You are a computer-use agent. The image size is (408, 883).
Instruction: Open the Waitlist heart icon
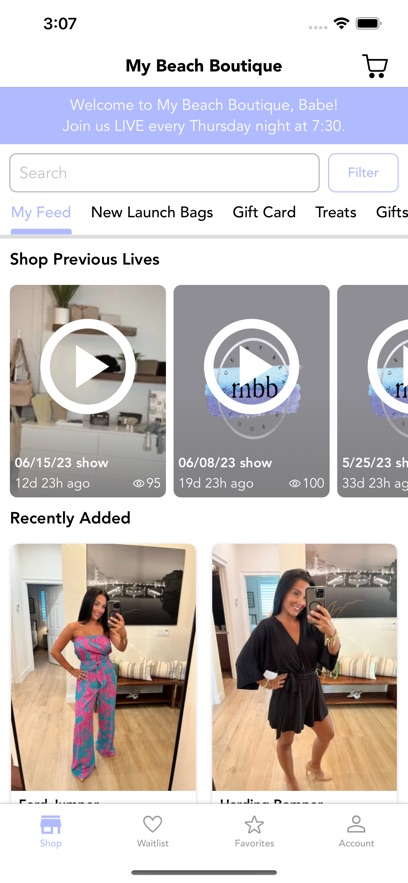pos(153,825)
